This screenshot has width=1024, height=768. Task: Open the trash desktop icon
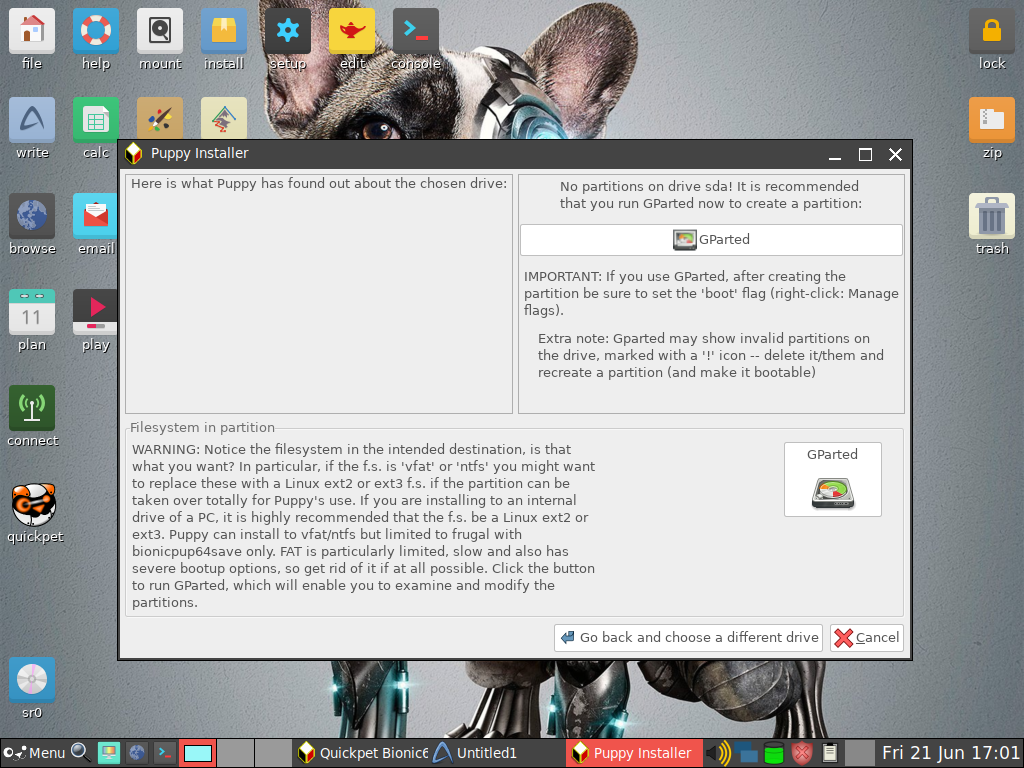(x=991, y=216)
